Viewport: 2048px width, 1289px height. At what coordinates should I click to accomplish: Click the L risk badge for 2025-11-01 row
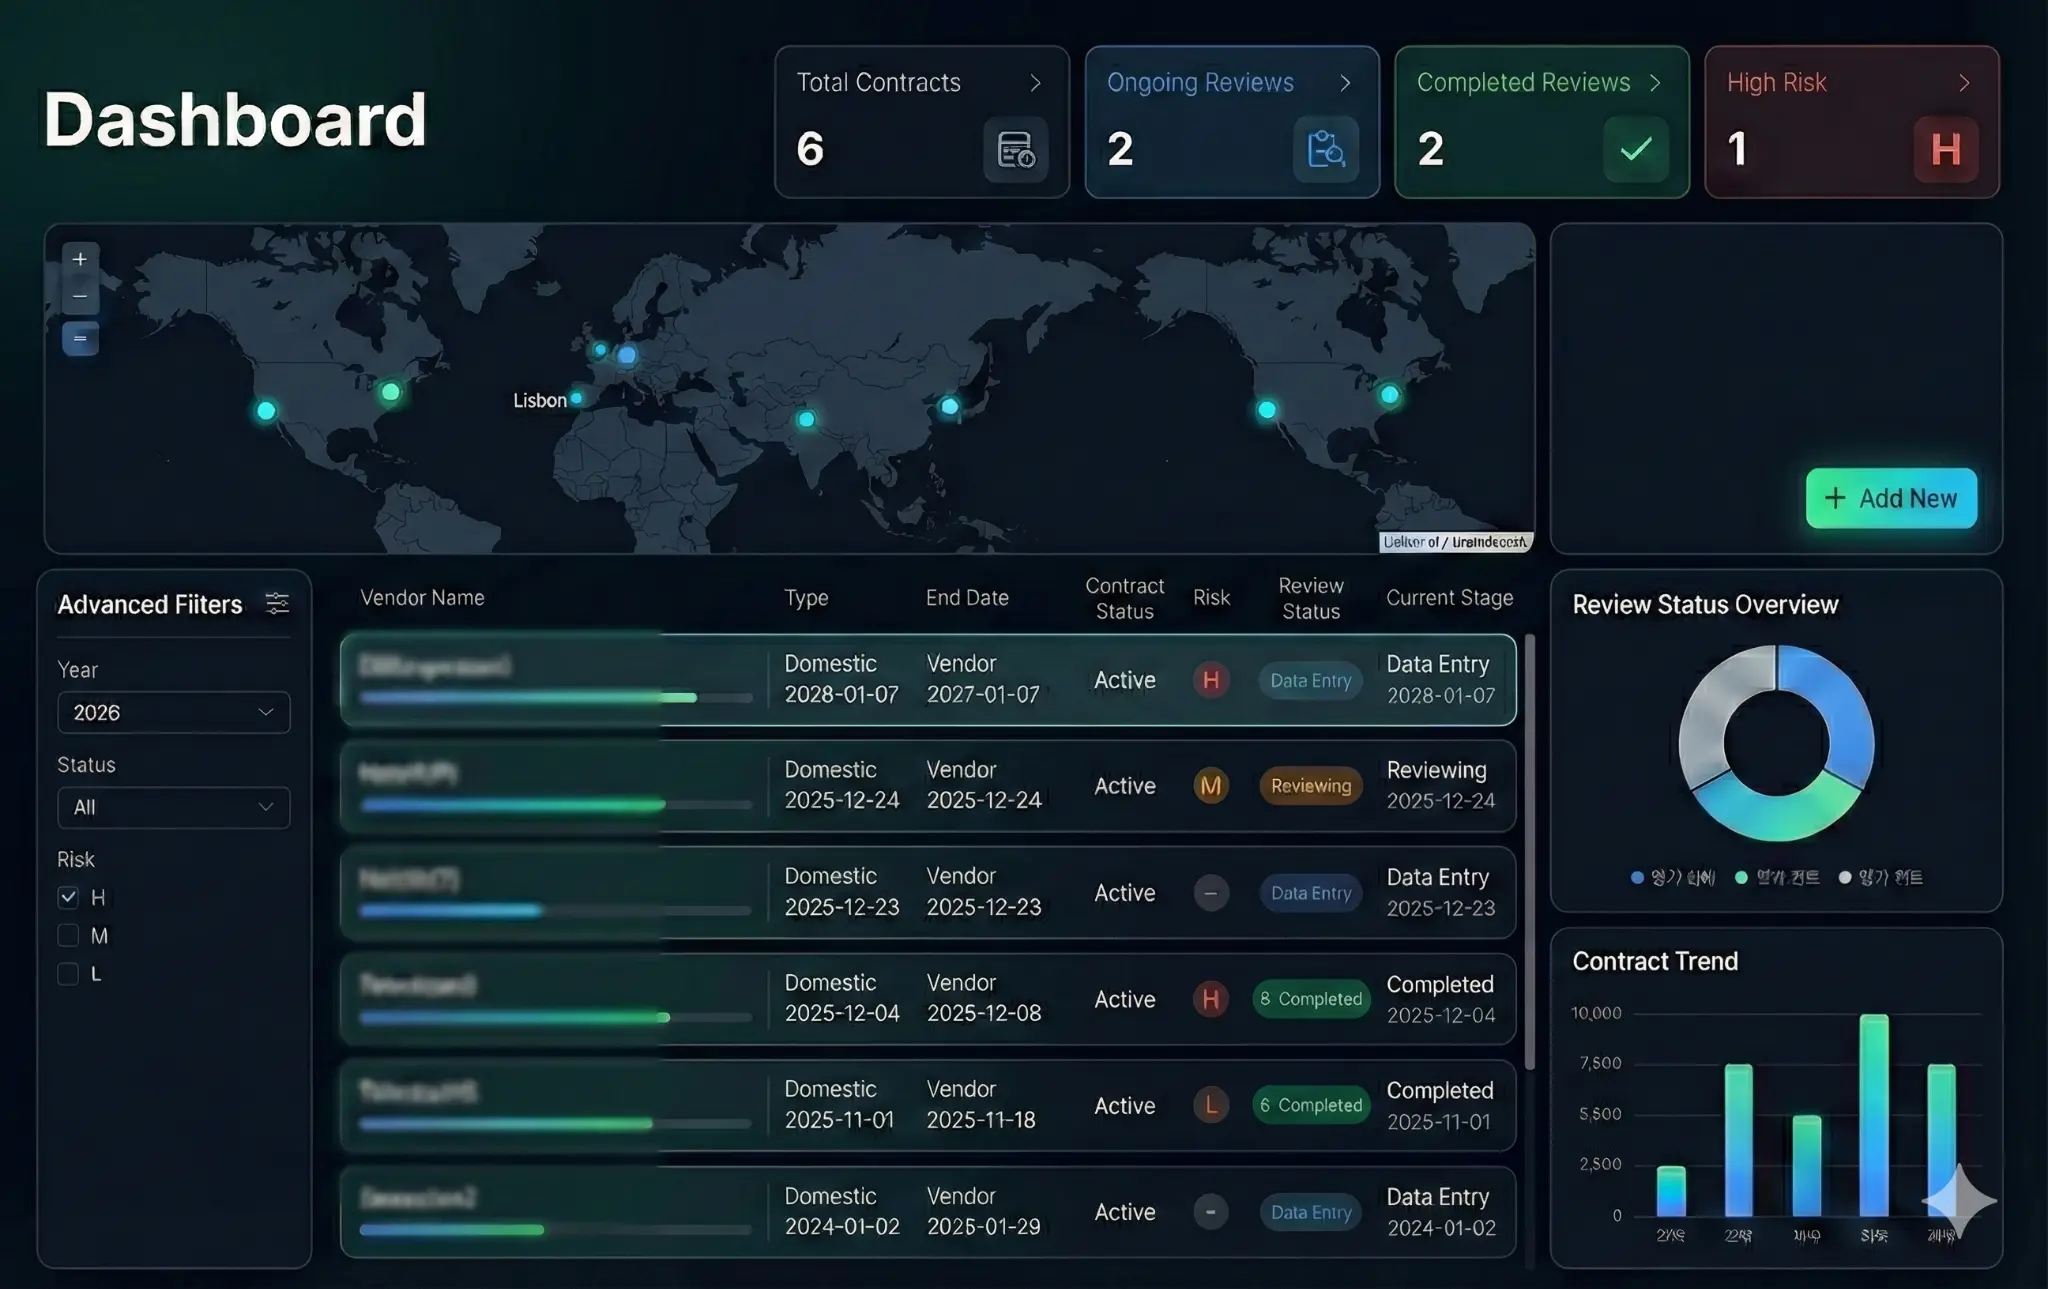pyautogui.click(x=1210, y=1105)
